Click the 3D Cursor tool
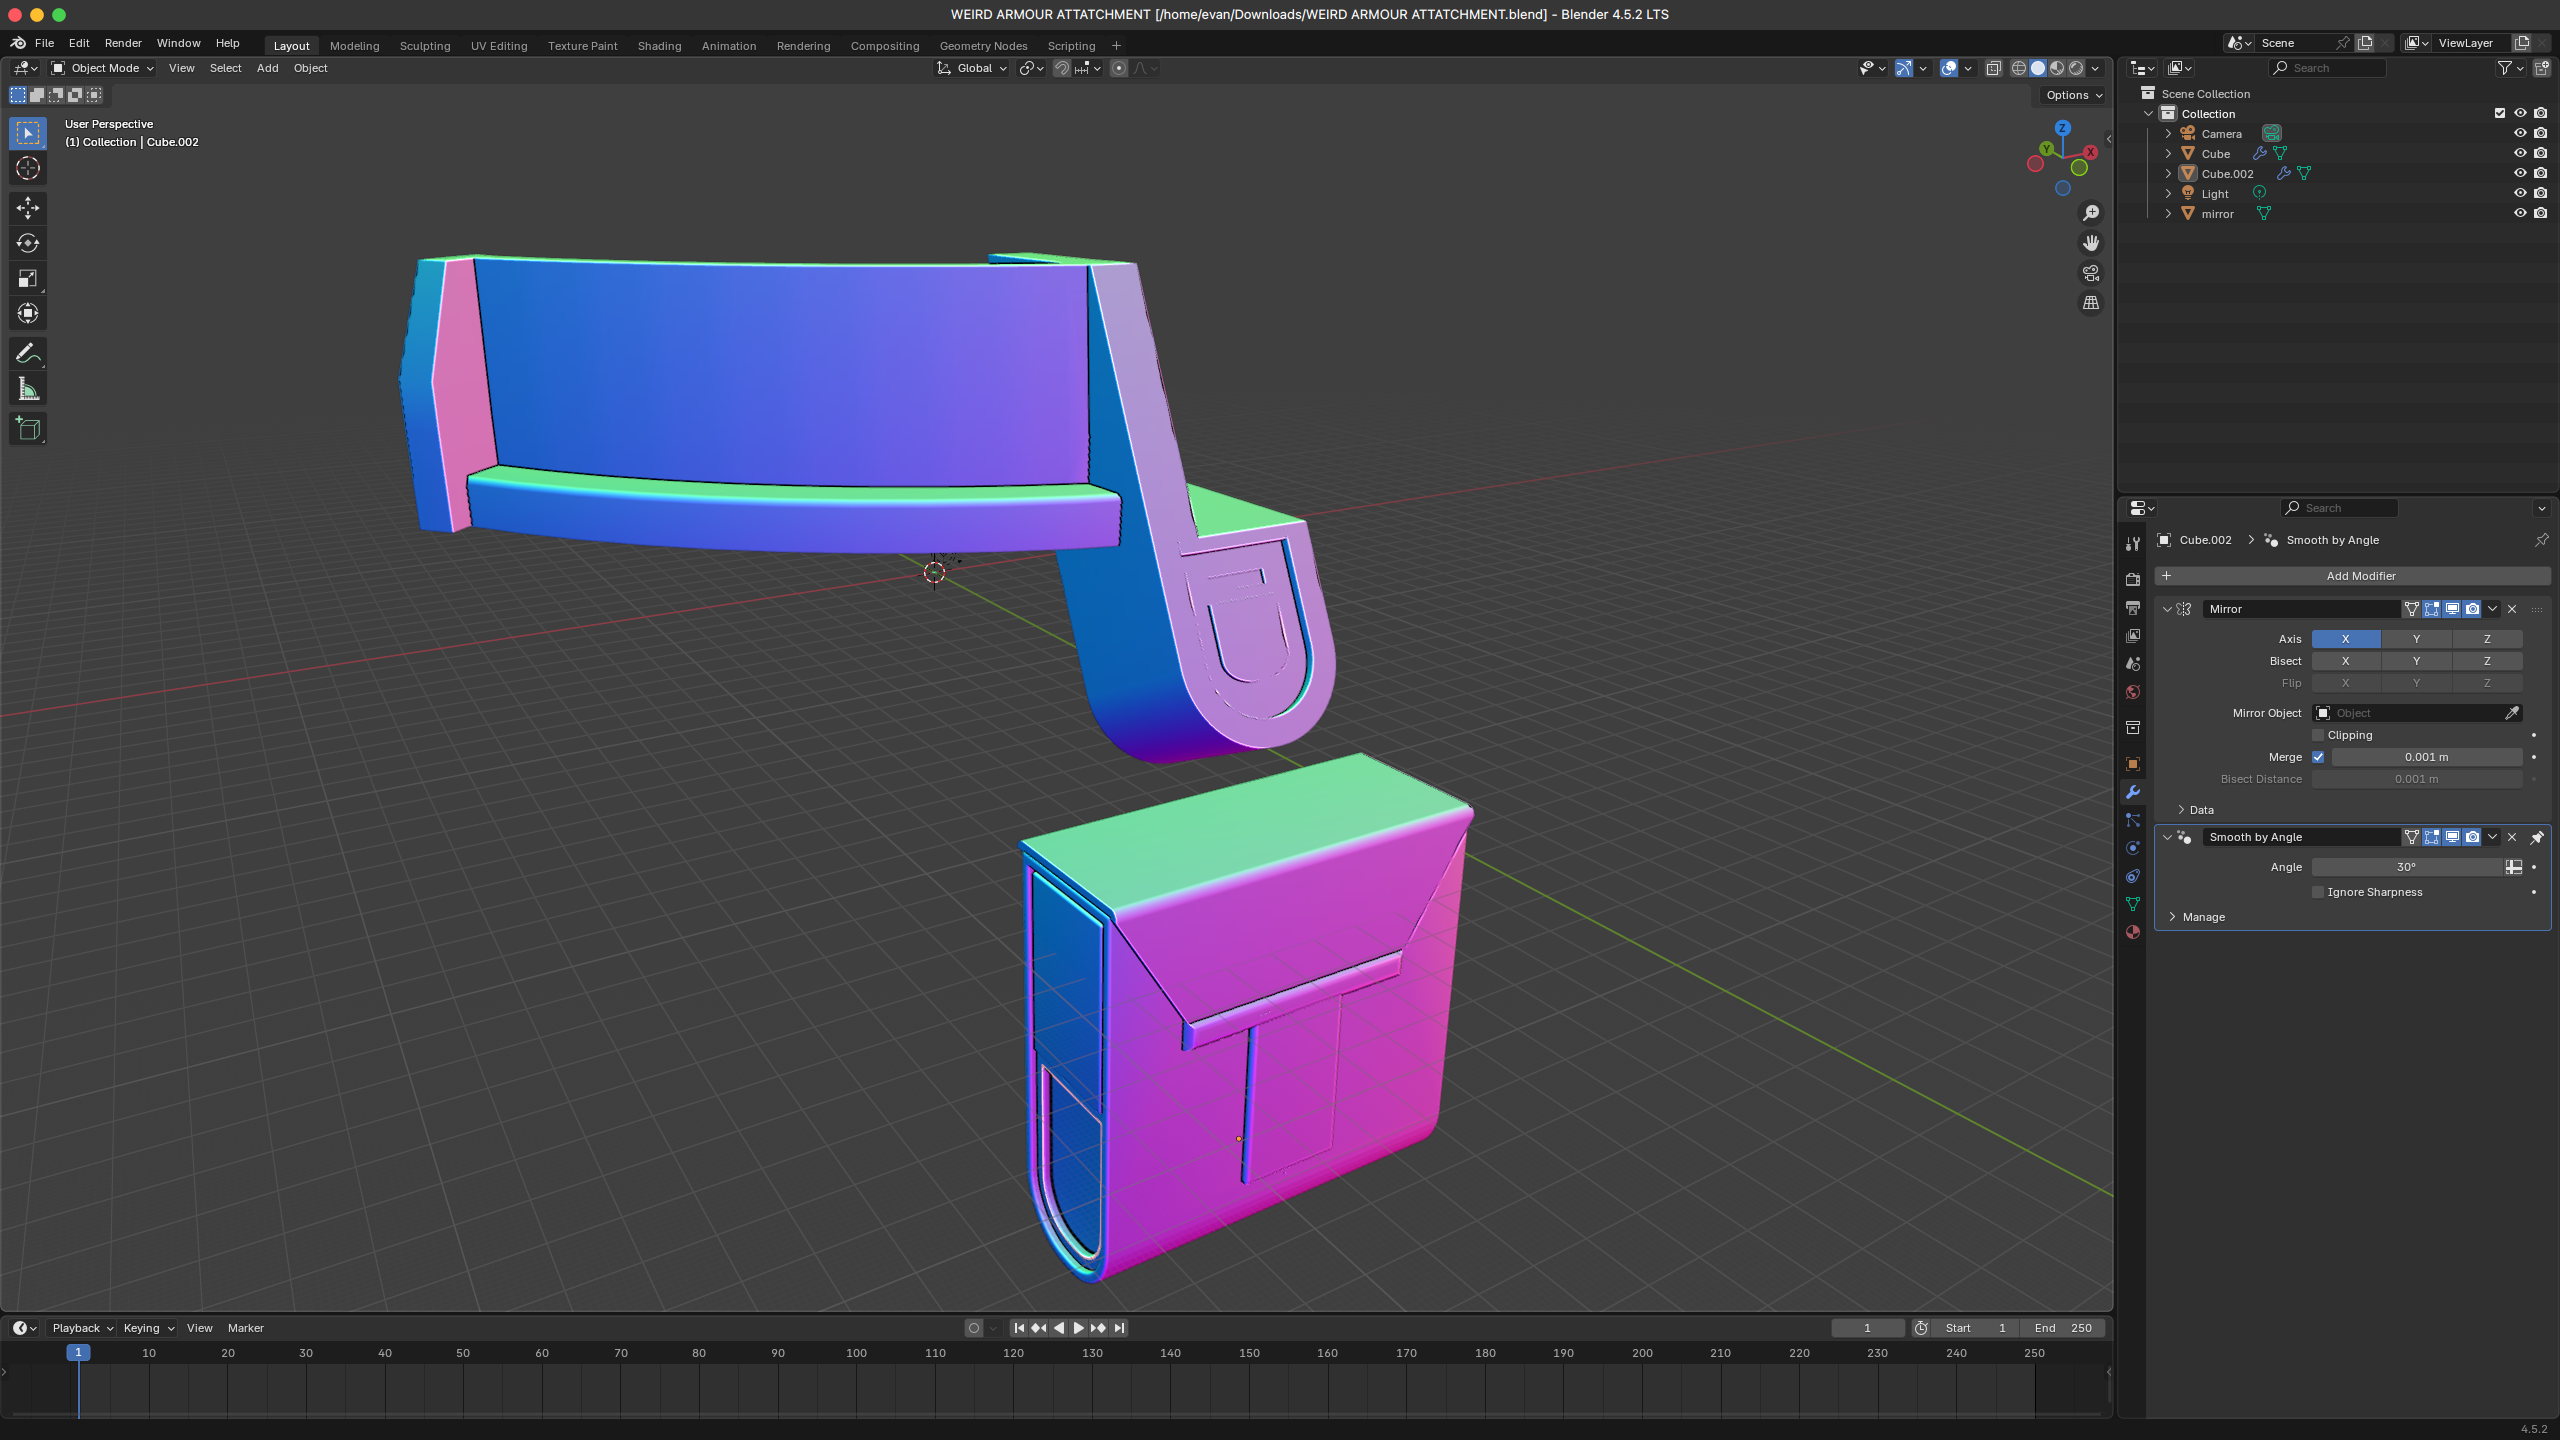Viewport: 2560px width, 1440px height. click(28, 168)
